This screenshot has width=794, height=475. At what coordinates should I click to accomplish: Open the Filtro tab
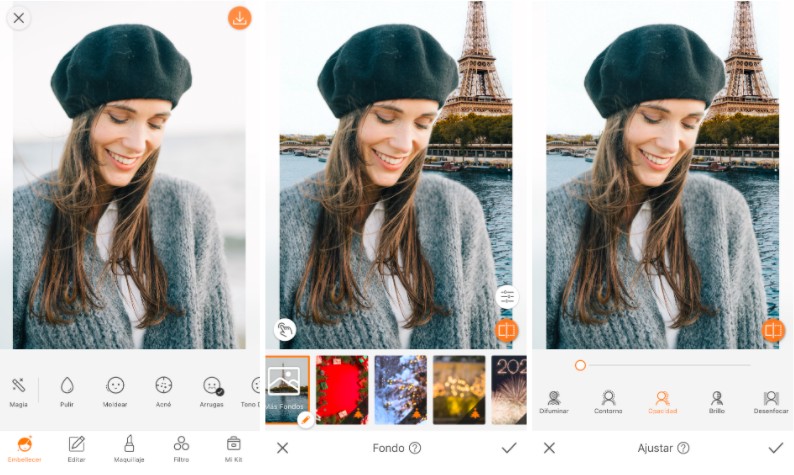[181, 449]
